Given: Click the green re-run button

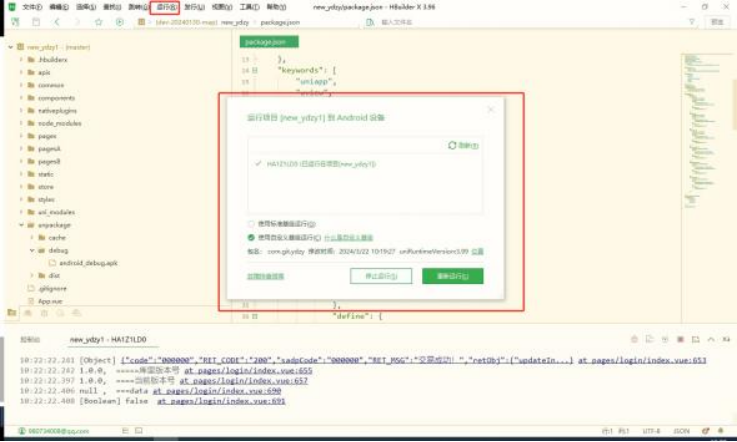Looking at the screenshot, I should tap(452, 276).
